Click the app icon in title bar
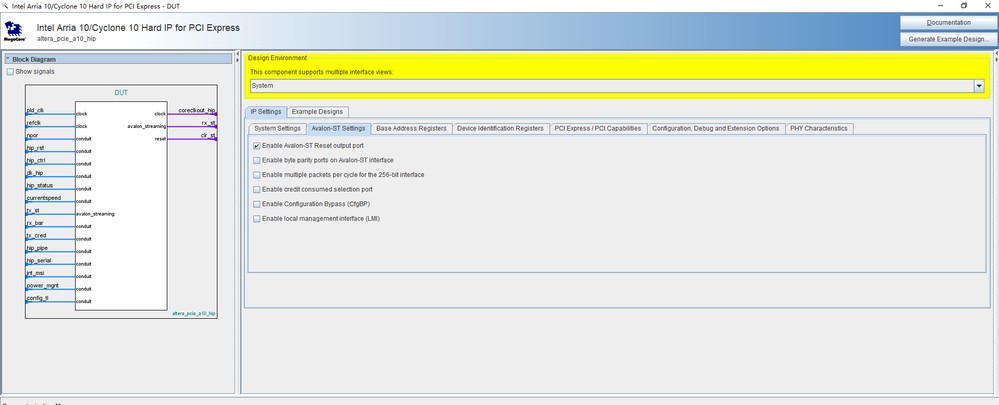Screen dimensions: 999x405 [x=5, y=6]
